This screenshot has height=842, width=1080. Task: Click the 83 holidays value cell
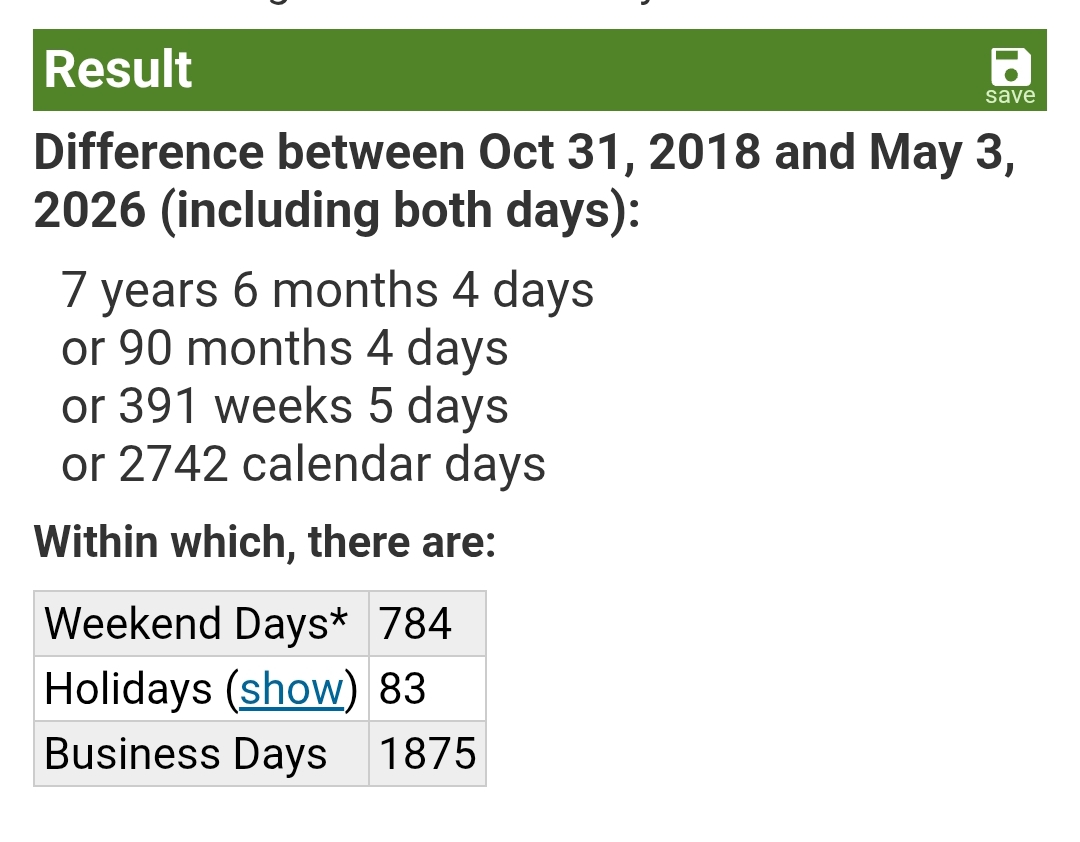tap(428, 688)
